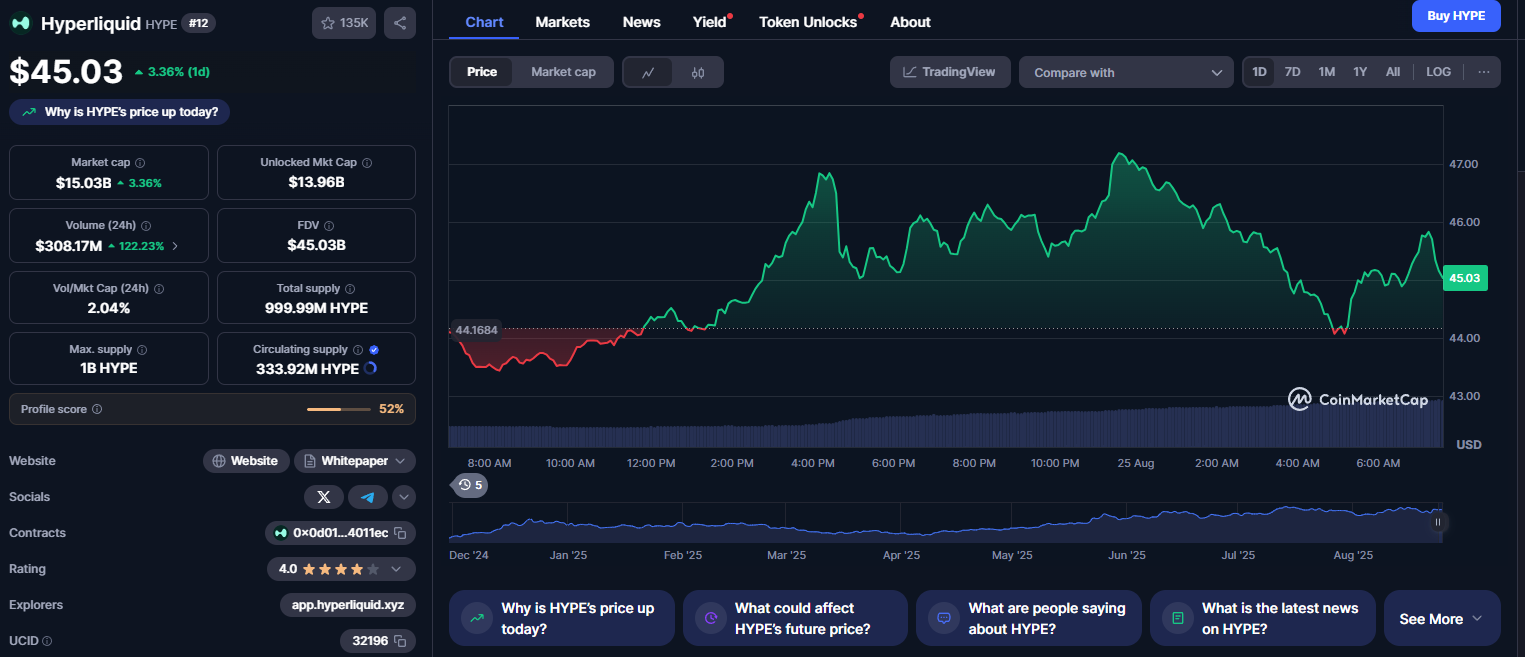1525x657 pixels.
Task: Click the Profile score info icon
Action: (97, 409)
